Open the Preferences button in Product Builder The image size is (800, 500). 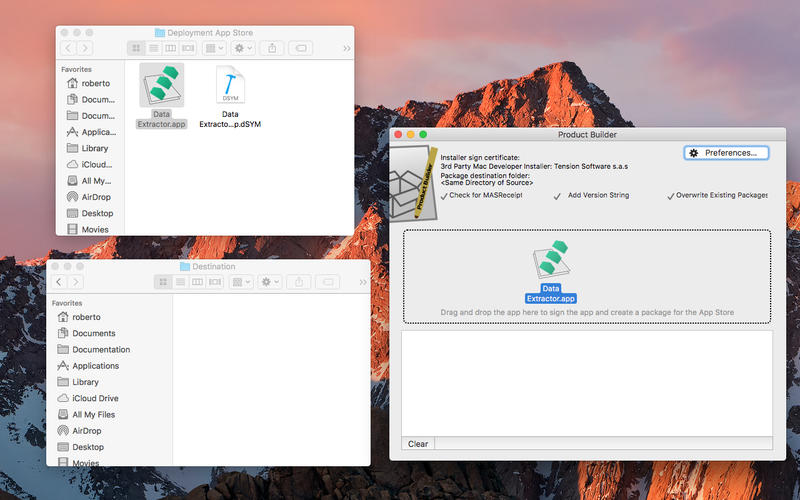pos(727,153)
